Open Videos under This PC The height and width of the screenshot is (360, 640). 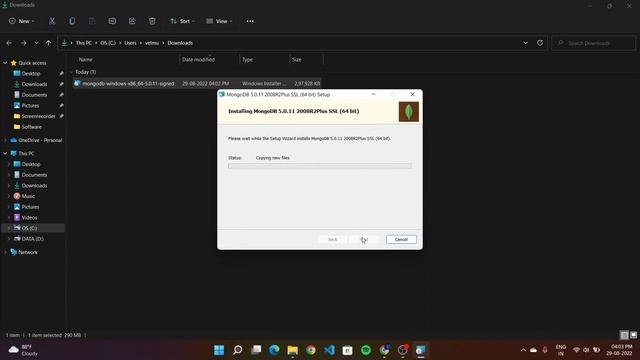pos(29,218)
